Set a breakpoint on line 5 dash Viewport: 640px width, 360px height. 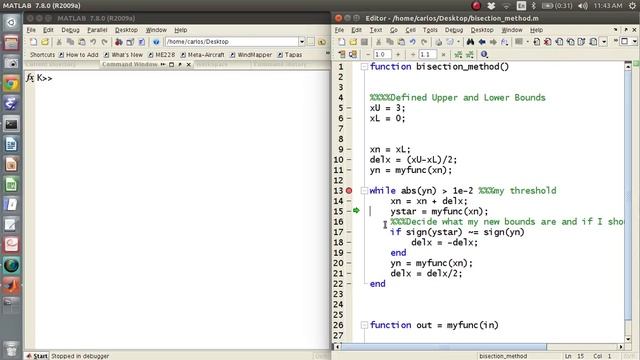349,108
